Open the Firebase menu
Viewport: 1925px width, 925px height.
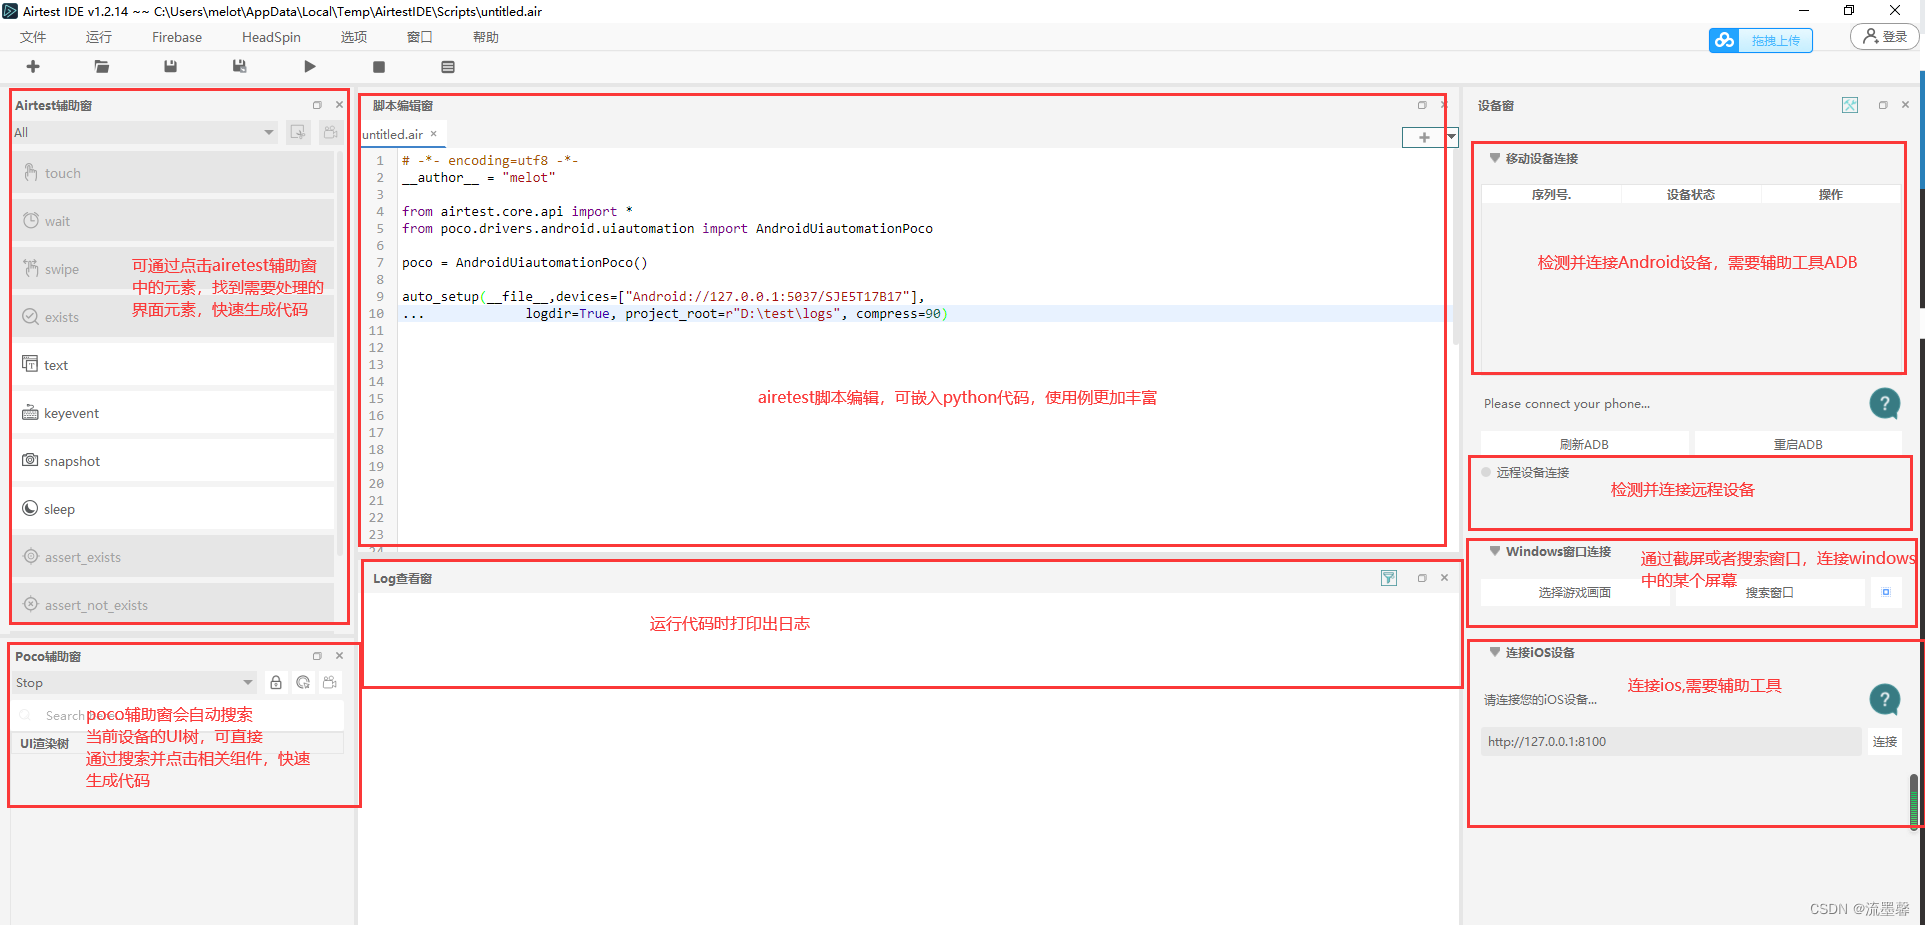(177, 37)
